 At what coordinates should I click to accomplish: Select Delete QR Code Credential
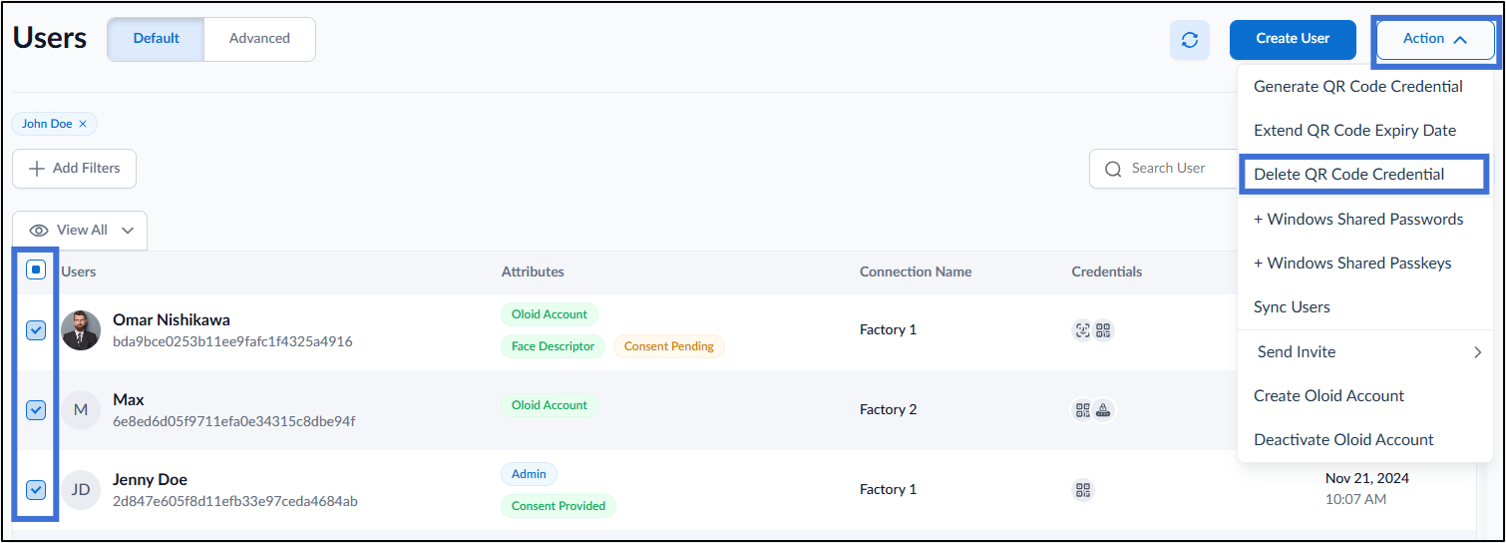pyautogui.click(x=1349, y=174)
